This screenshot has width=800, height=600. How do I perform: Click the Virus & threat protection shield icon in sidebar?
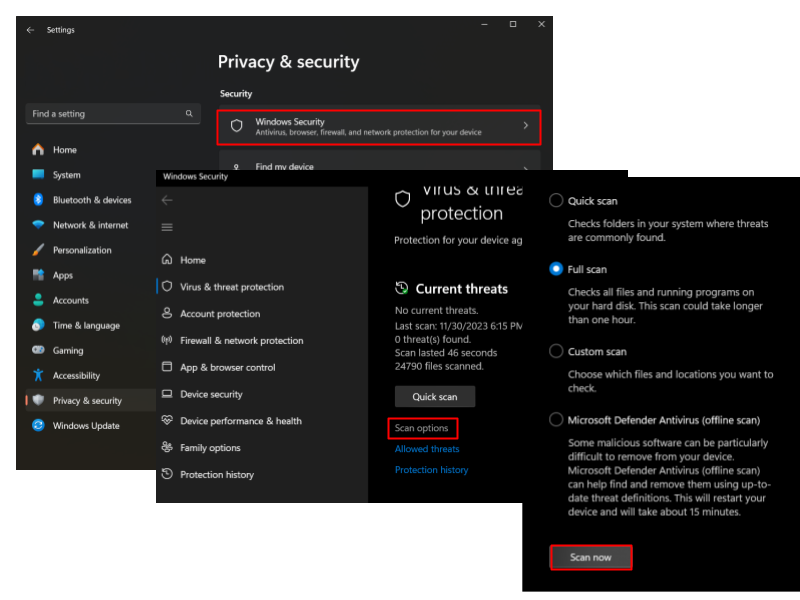click(x=167, y=286)
